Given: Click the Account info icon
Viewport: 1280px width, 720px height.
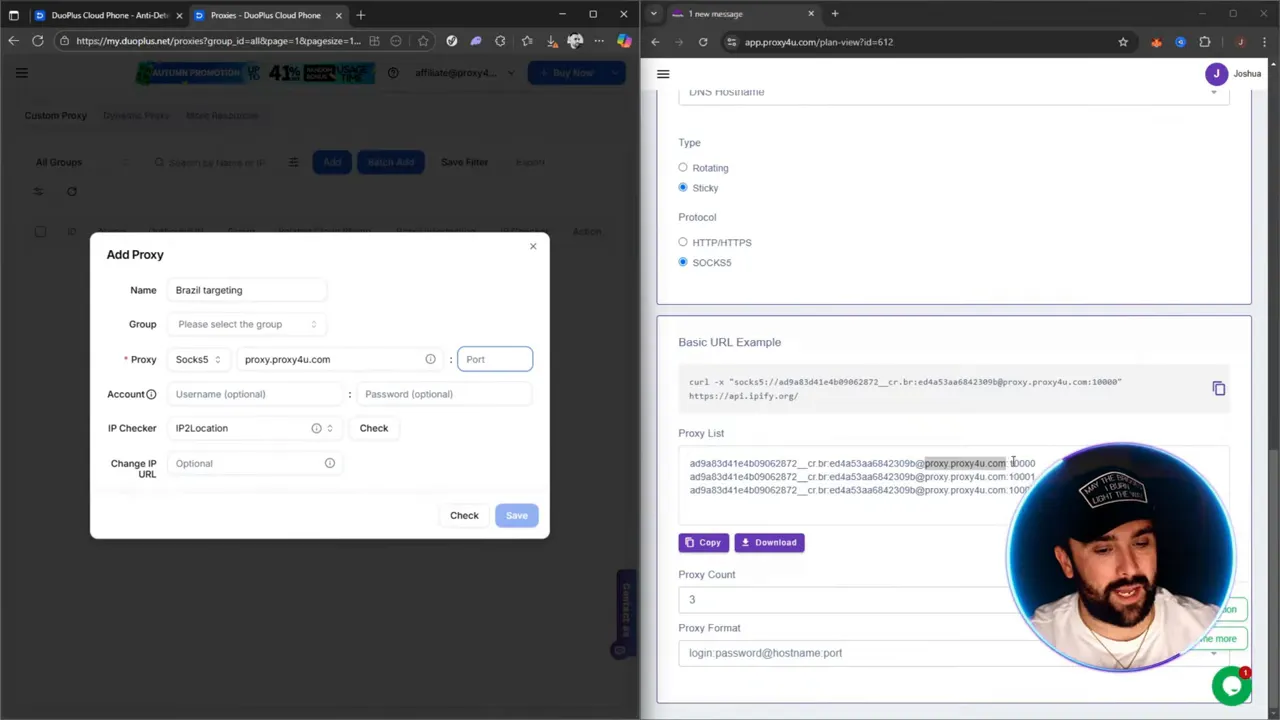Looking at the screenshot, I should (151, 394).
